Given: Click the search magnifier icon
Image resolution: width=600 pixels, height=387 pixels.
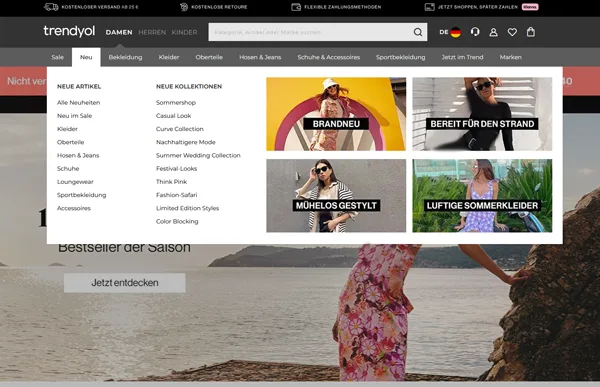Looking at the screenshot, I should tap(418, 32).
